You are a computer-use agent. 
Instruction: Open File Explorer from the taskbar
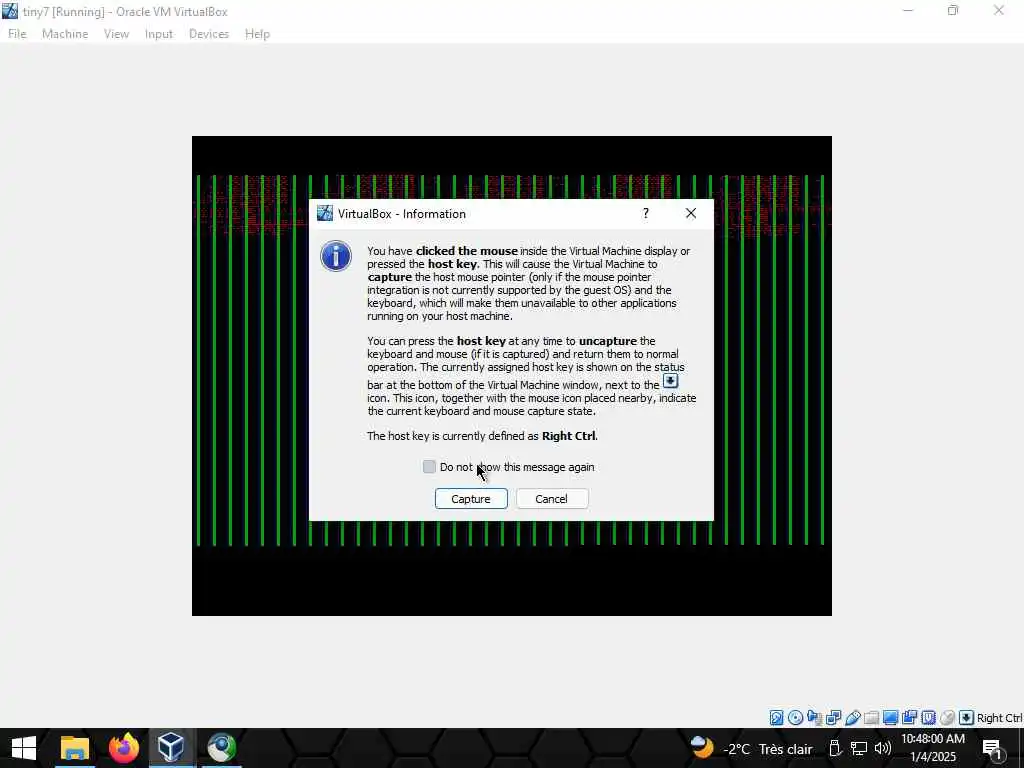pos(74,748)
